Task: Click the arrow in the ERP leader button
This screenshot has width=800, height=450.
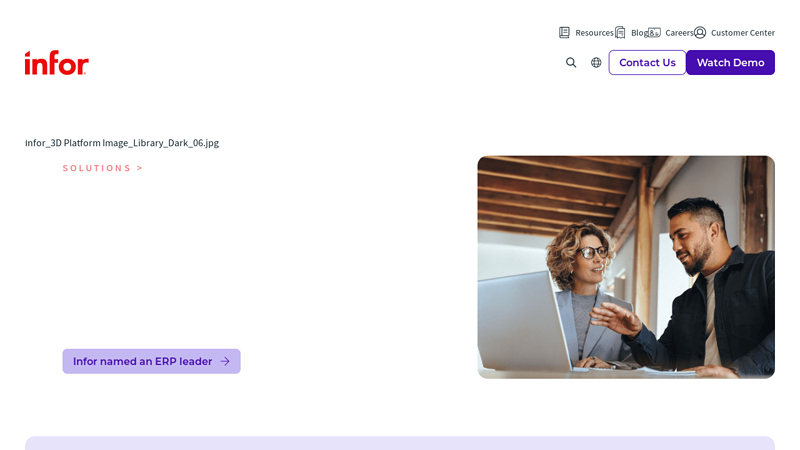Action: click(x=225, y=361)
